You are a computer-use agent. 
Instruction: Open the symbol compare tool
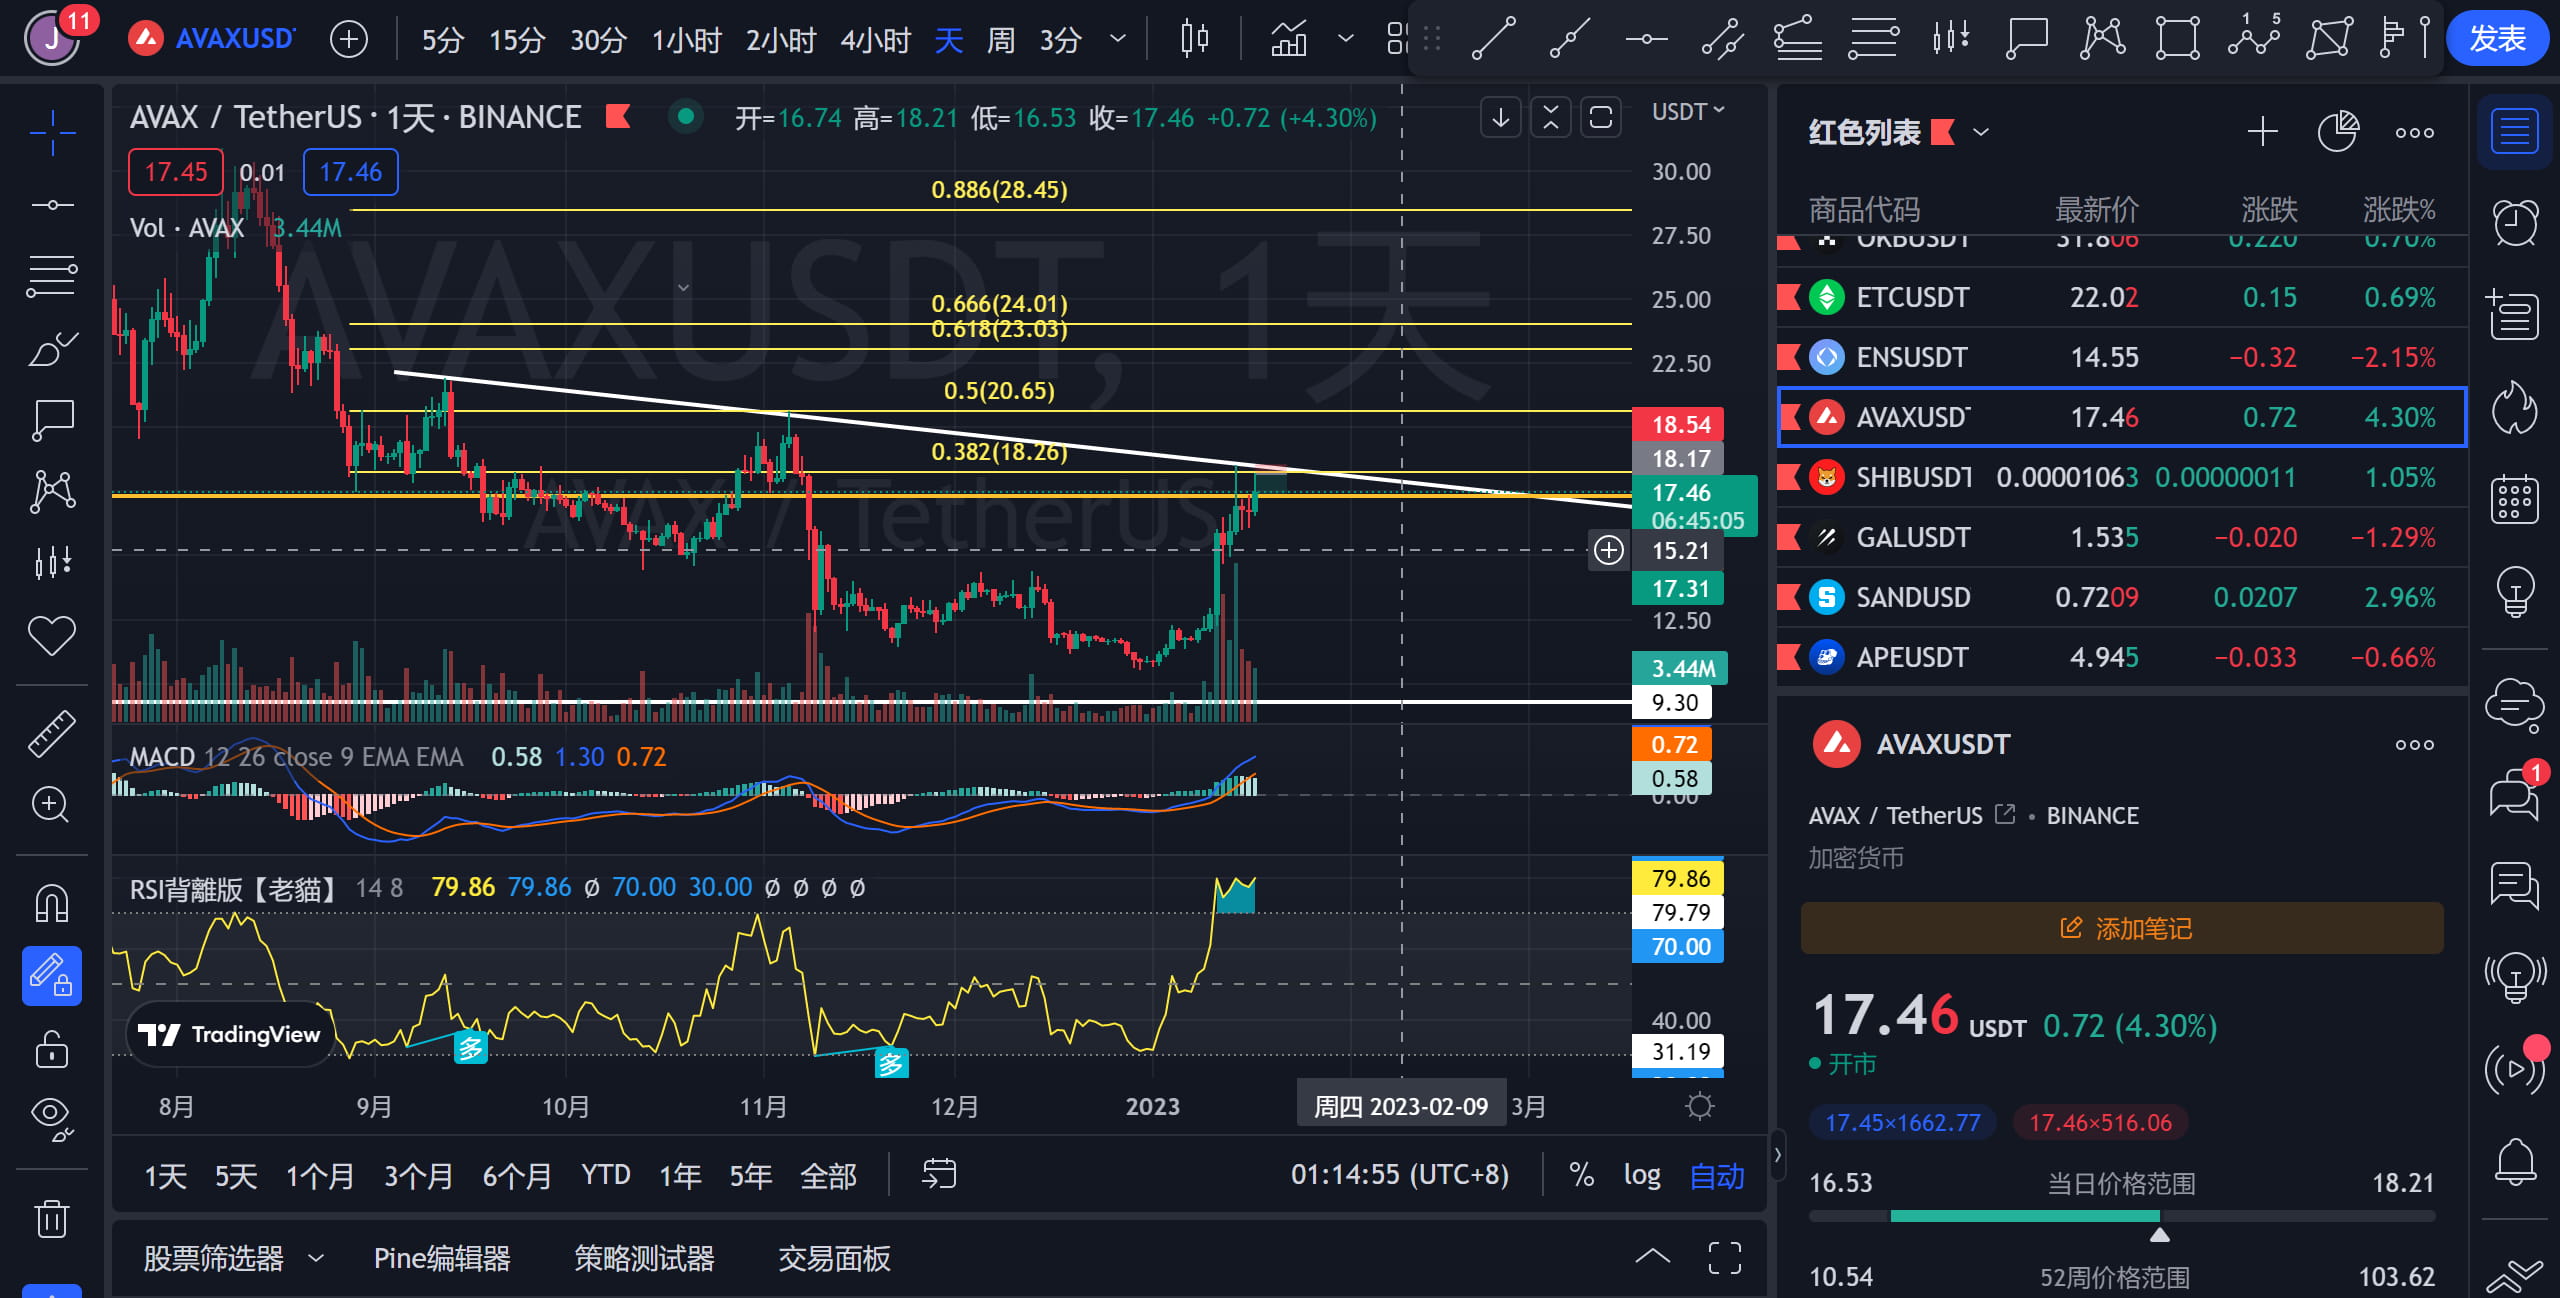[x=348, y=38]
